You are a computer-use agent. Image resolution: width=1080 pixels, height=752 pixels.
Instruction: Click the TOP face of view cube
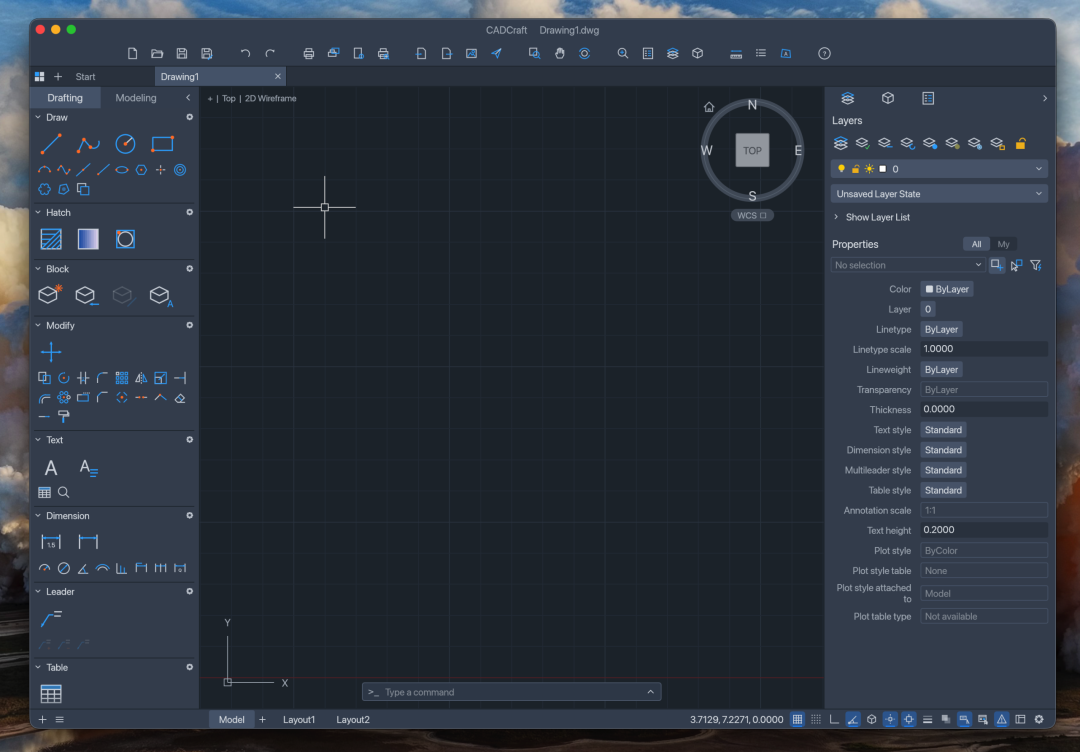pos(752,150)
